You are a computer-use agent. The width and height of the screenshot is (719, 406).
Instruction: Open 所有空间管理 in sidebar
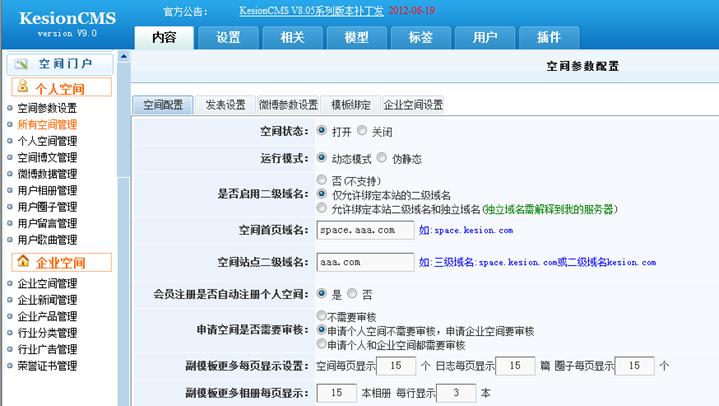pos(47,124)
